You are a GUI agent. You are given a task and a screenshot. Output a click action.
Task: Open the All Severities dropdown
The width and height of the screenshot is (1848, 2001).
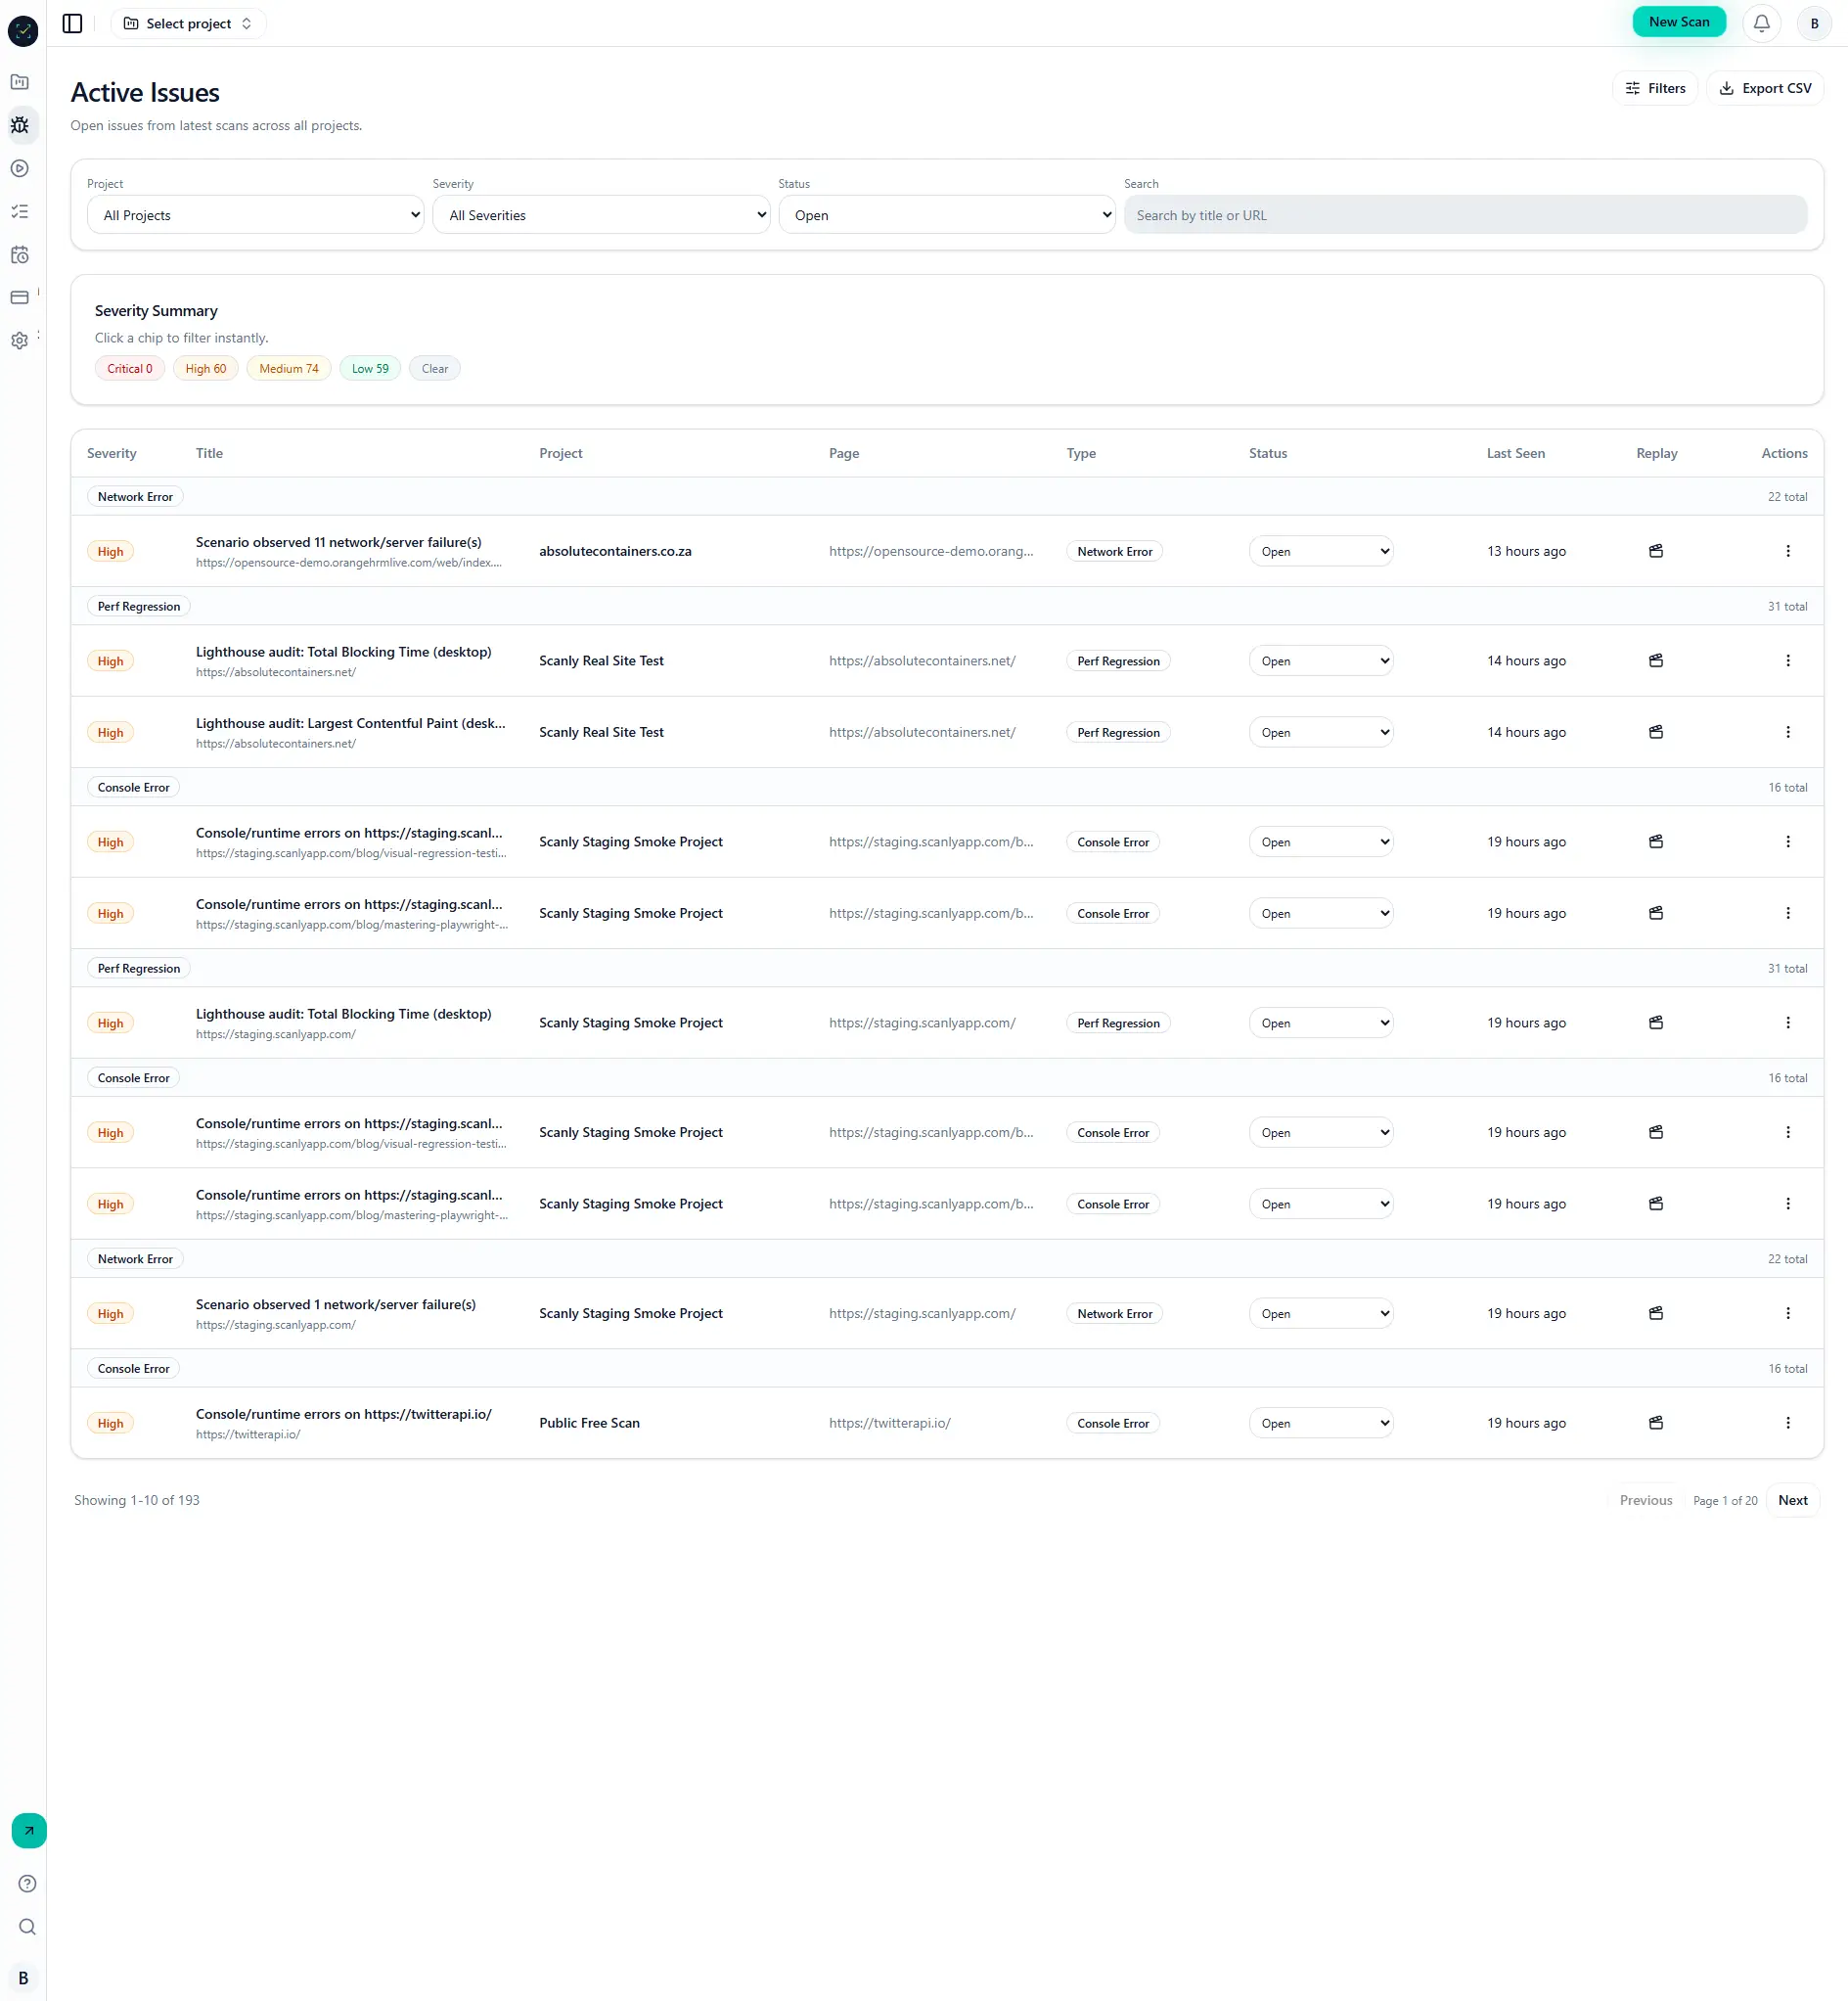pos(600,215)
